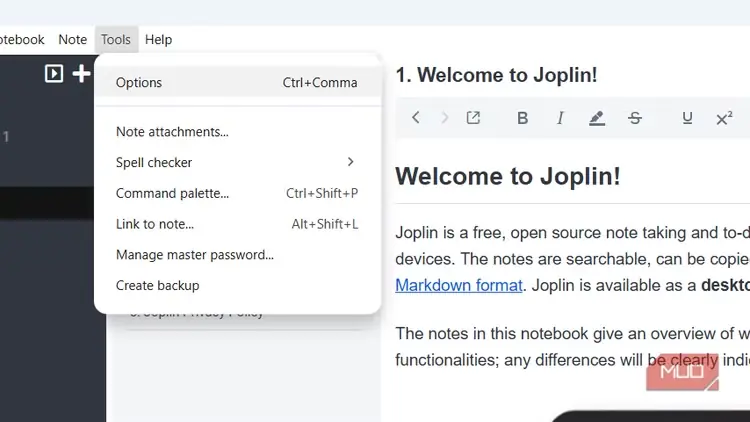The image size is (750, 422).
Task: Go back with the left arrow icon
Action: click(x=416, y=118)
